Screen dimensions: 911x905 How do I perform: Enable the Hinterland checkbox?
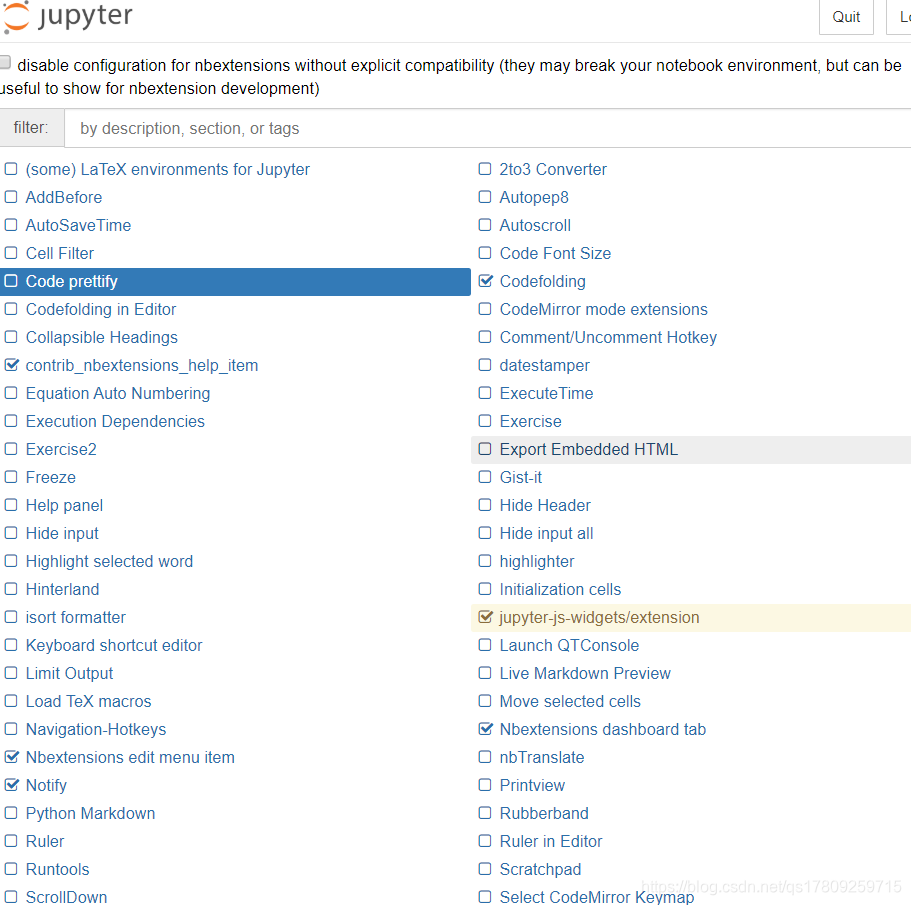click(x=11, y=589)
